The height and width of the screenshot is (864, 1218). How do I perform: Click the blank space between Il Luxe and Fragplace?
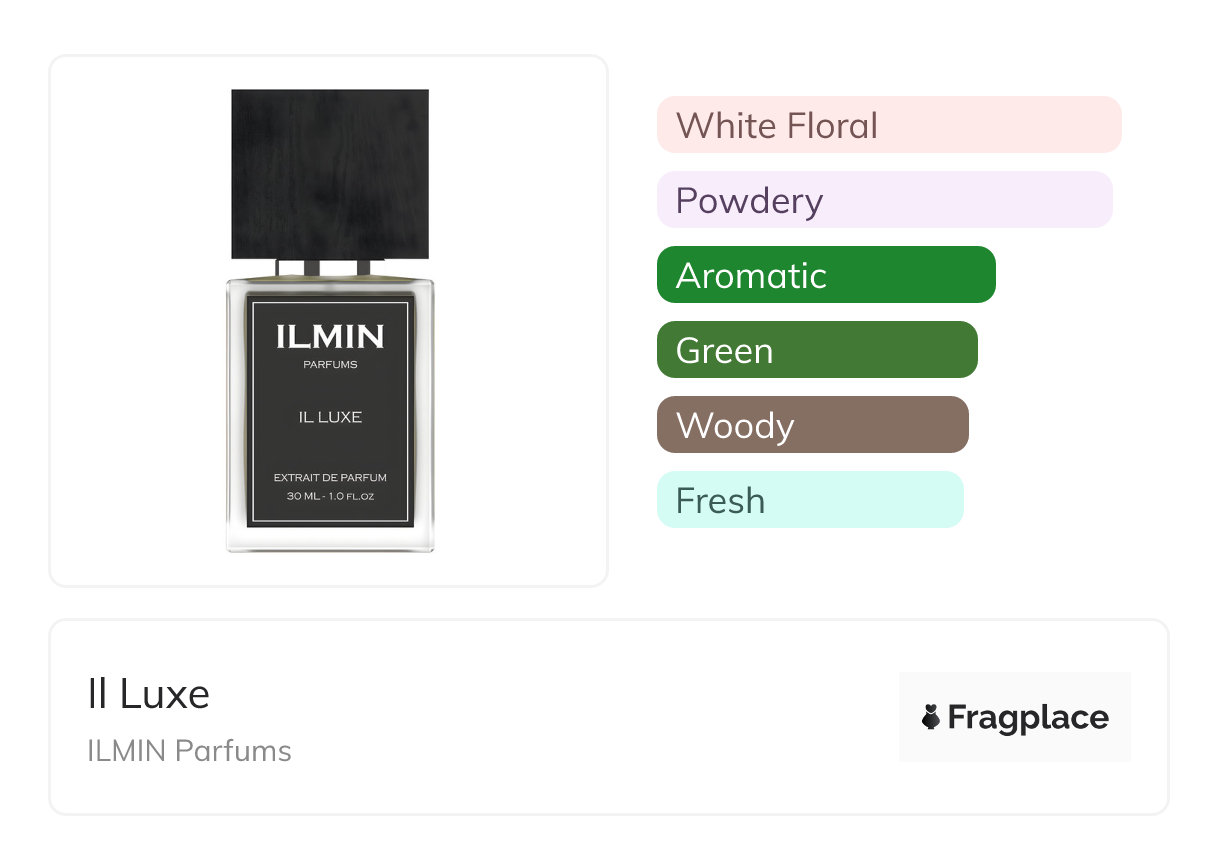(x=550, y=718)
